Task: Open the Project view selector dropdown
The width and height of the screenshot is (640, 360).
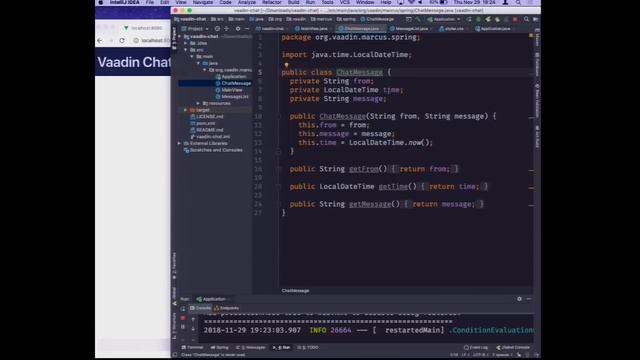Action: [x=195, y=29]
